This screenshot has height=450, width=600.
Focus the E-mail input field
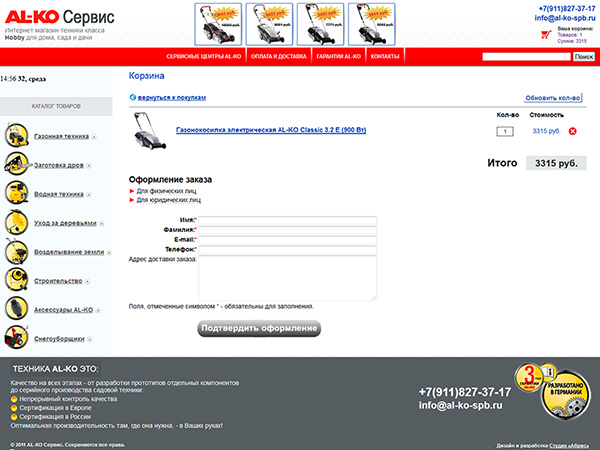pos(288,240)
